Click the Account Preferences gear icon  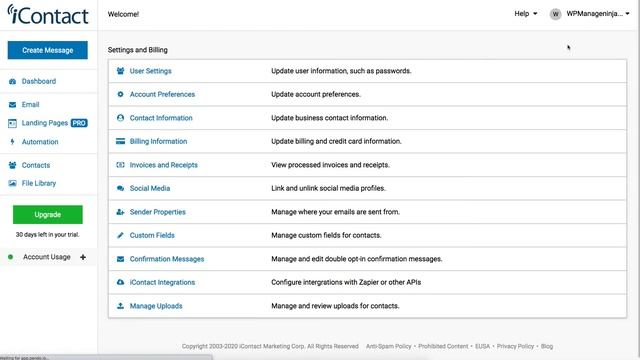point(120,94)
